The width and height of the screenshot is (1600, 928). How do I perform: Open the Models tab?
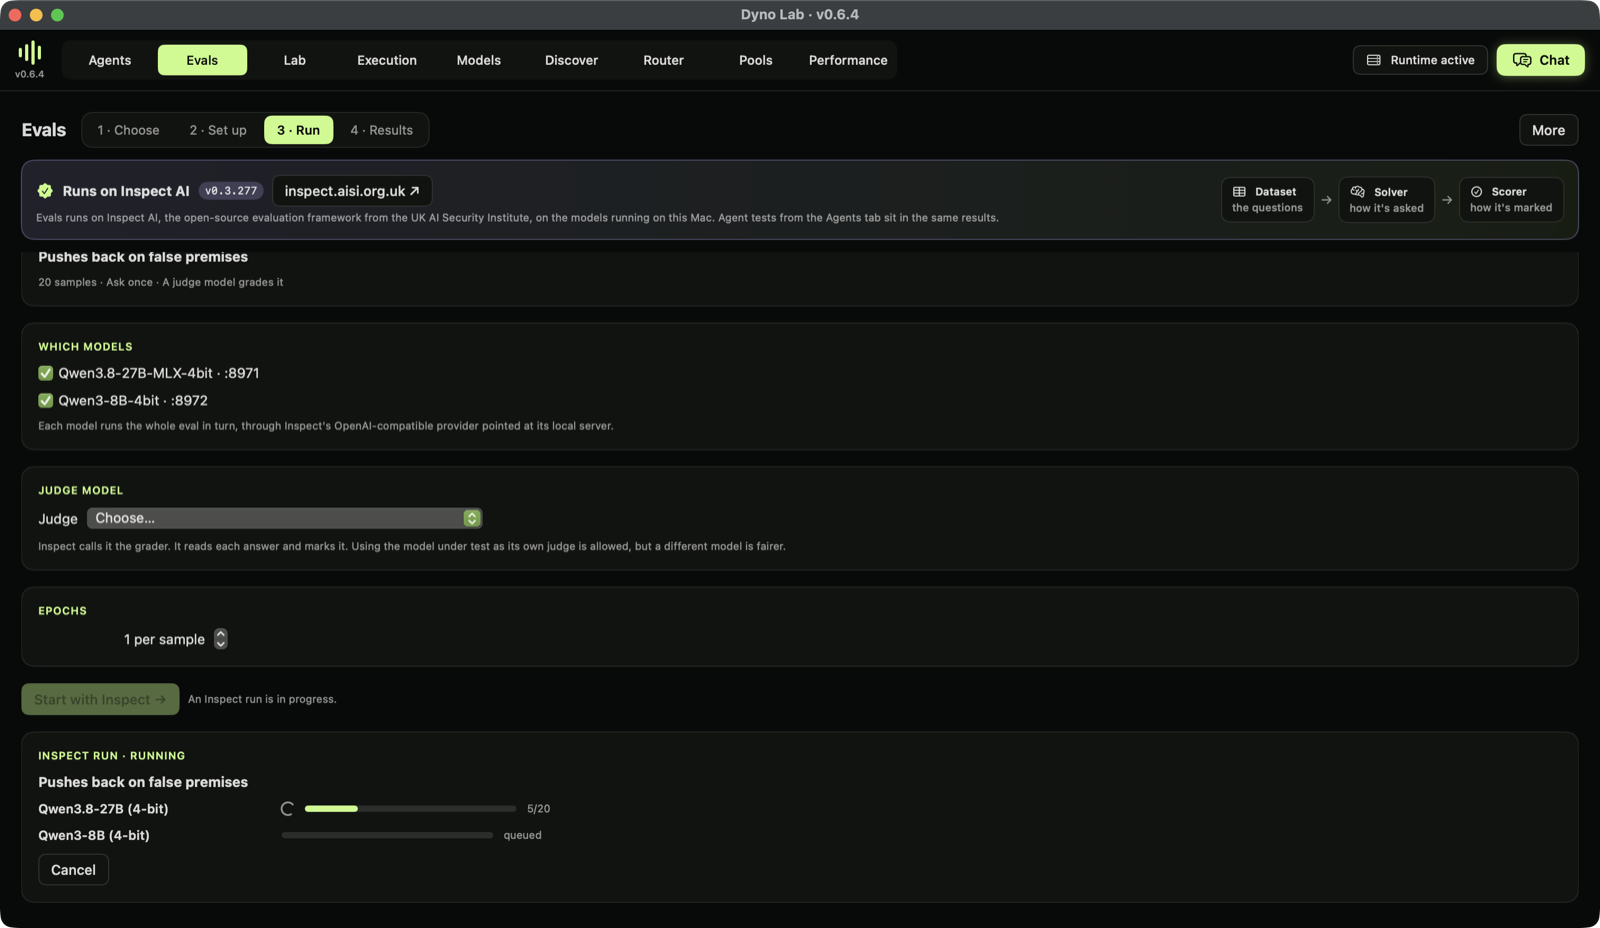point(479,60)
